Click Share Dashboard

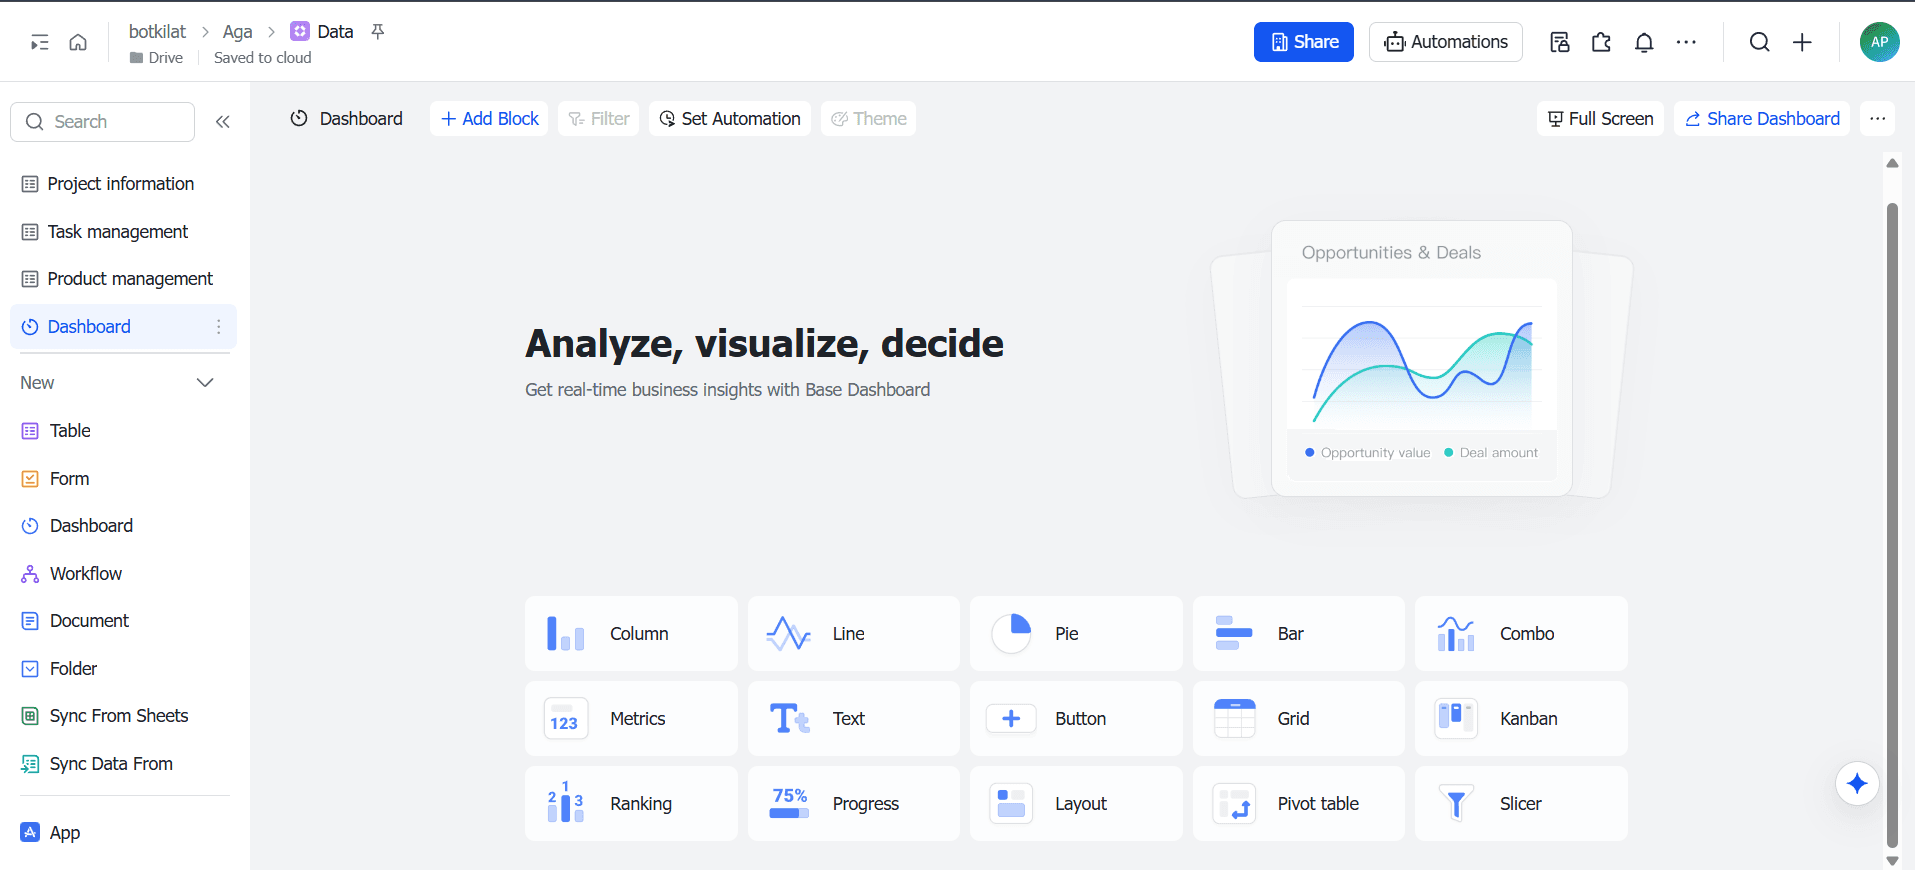[x=1762, y=119]
